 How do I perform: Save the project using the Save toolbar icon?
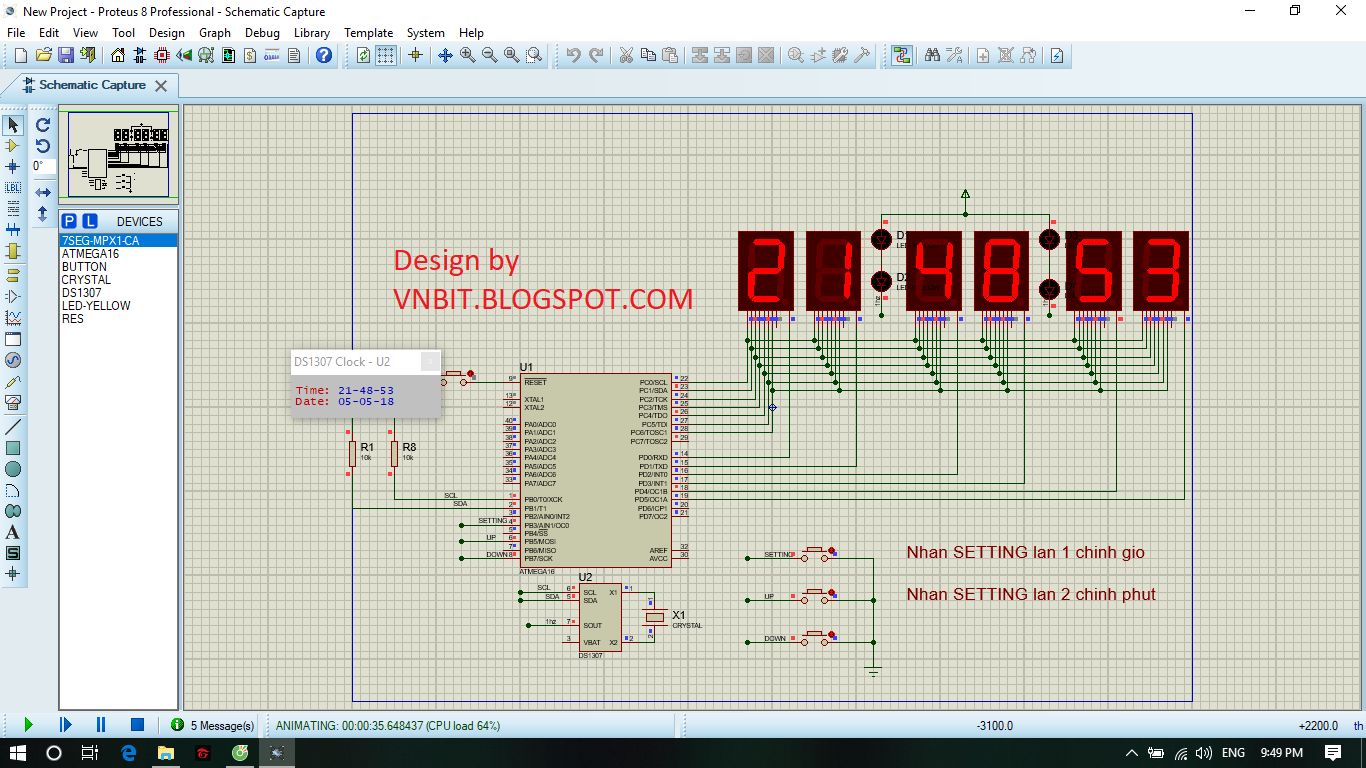pyautogui.click(x=66, y=55)
